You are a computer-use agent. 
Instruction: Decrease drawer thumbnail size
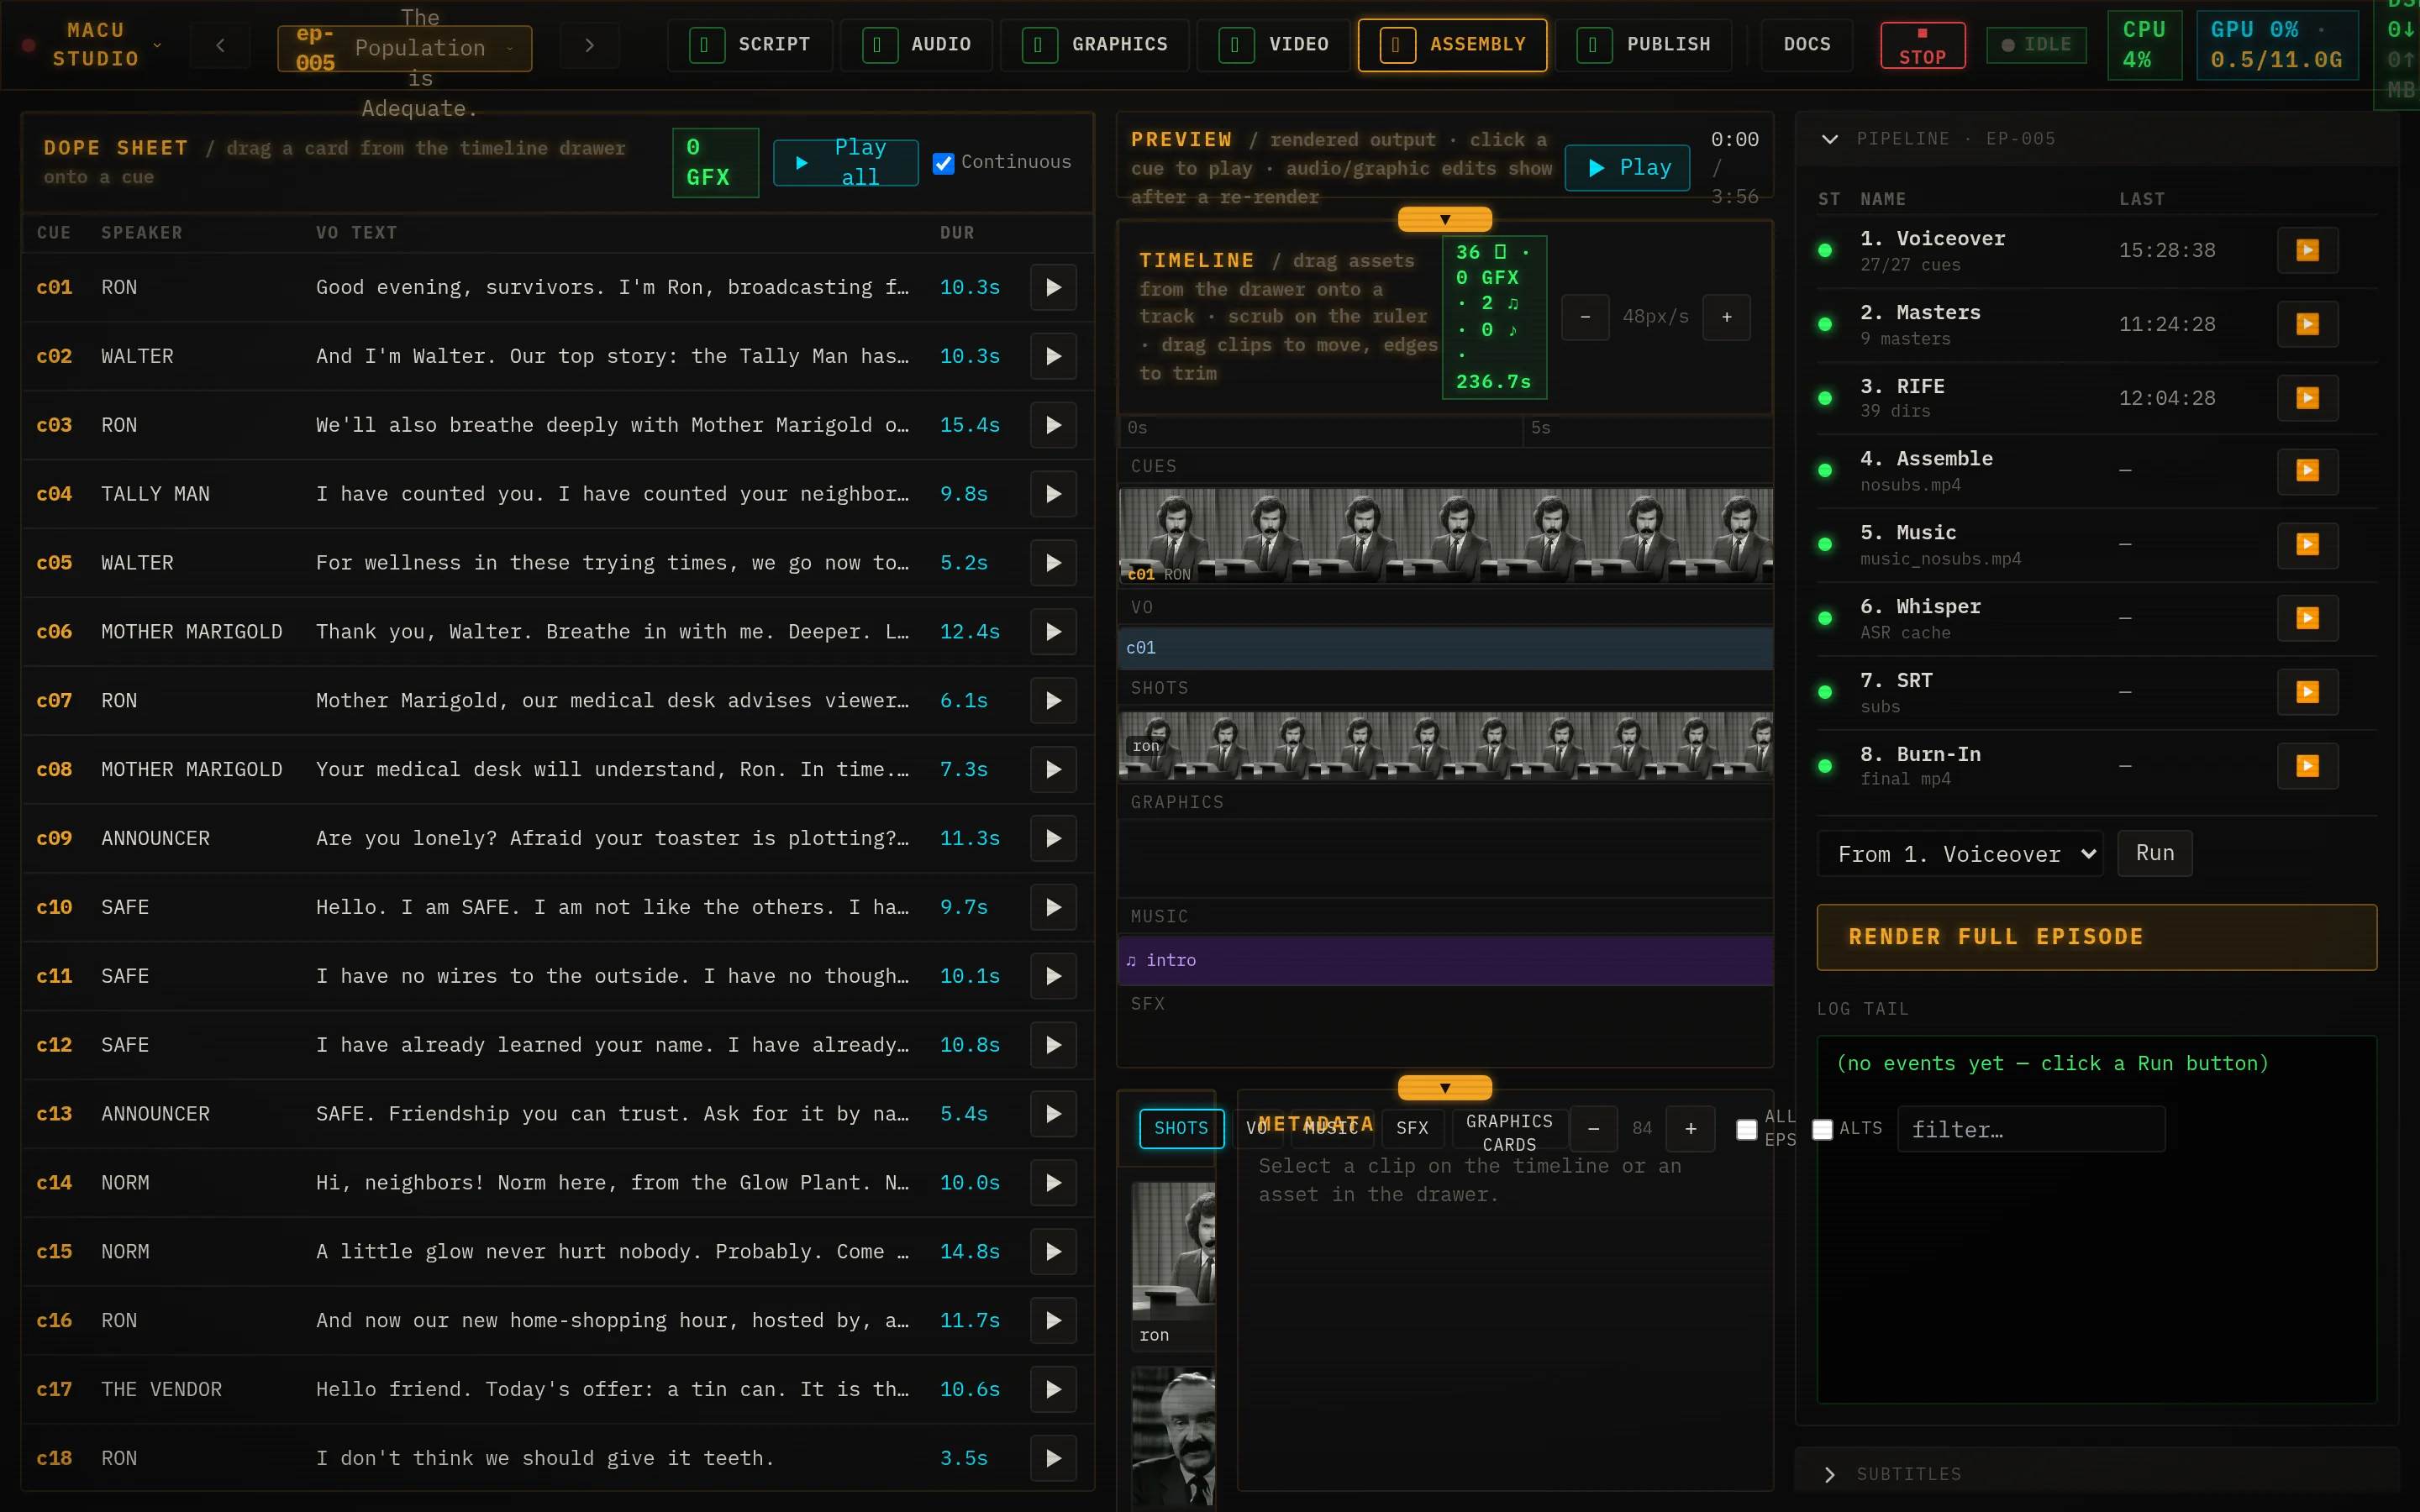pos(1594,1129)
